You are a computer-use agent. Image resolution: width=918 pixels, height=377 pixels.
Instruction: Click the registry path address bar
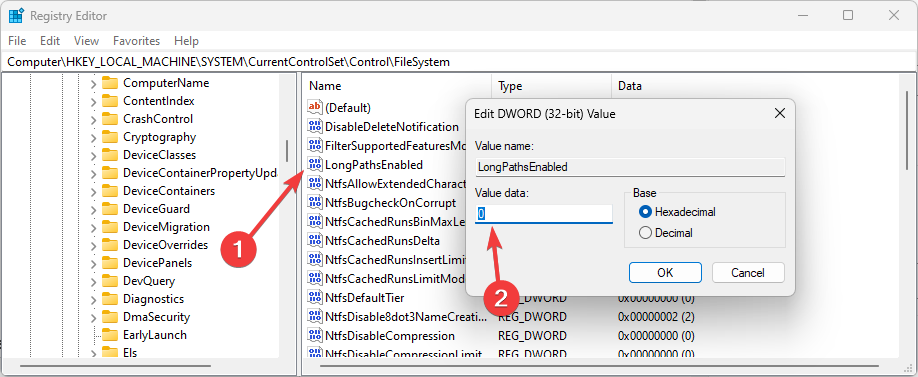tap(459, 61)
